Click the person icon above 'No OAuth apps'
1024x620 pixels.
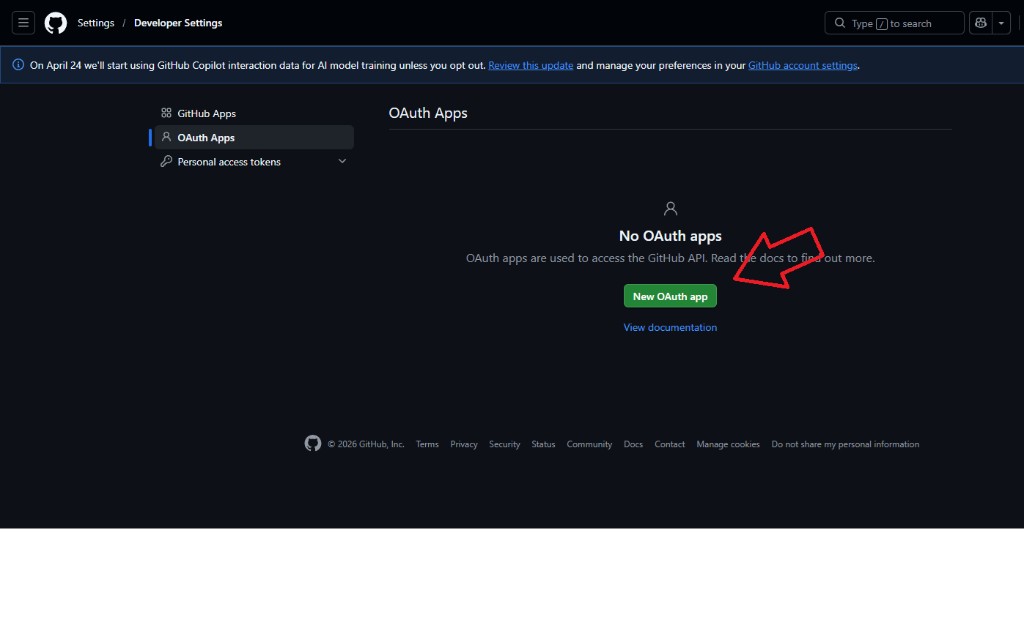tap(670, 208)
